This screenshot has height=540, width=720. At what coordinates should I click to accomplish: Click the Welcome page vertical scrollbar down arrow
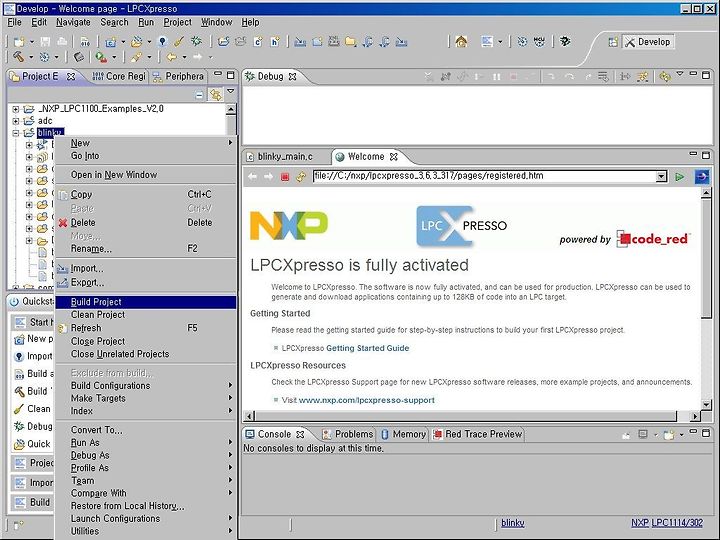(x=707, y=405)
